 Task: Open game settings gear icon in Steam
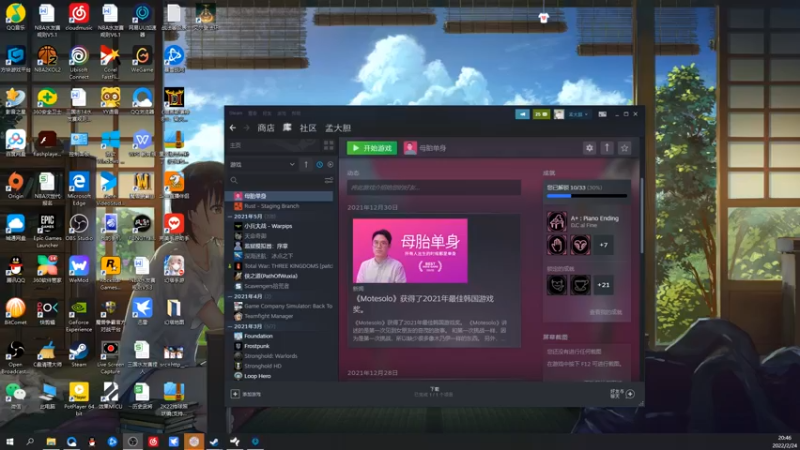coord(589,148)
